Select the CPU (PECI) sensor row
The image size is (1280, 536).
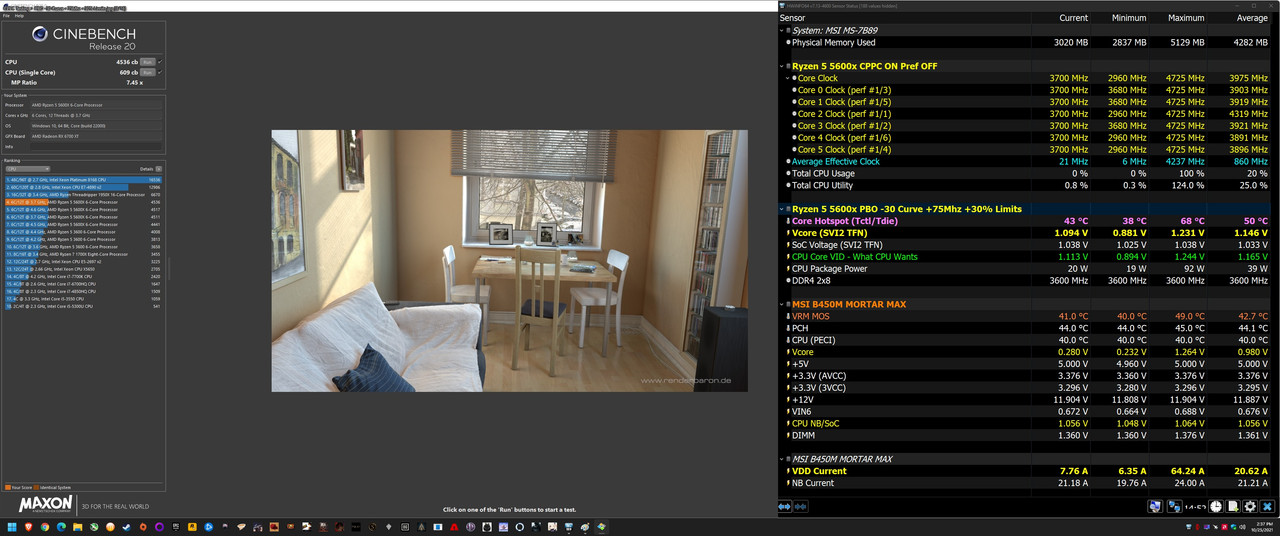(x=1025, y=340)
